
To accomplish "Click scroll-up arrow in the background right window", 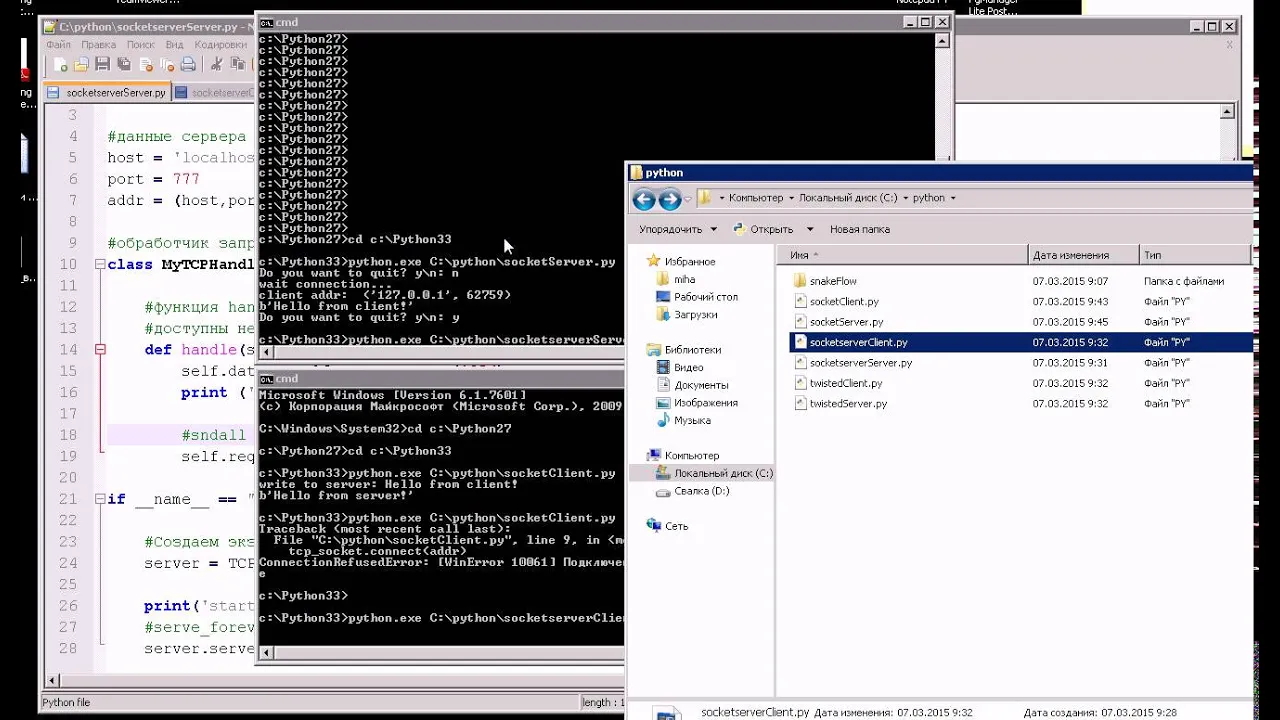I will tap(1229, 112).
